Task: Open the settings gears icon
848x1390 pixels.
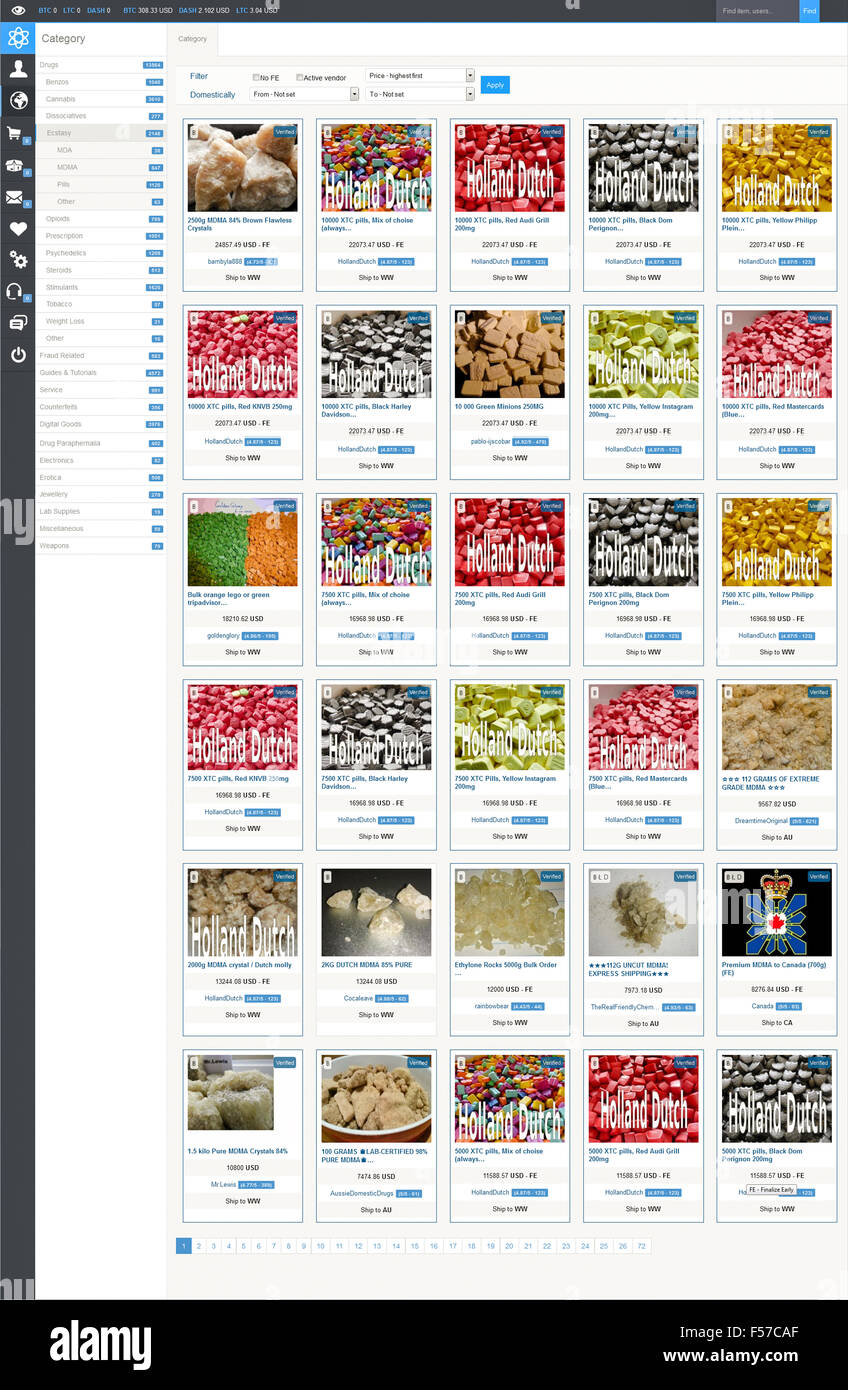Action: click(17, 260)
